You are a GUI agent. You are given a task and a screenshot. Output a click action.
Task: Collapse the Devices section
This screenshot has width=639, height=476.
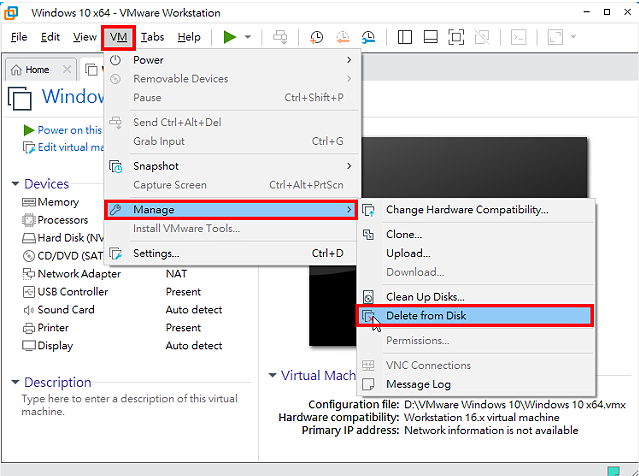tap(15, 184)
